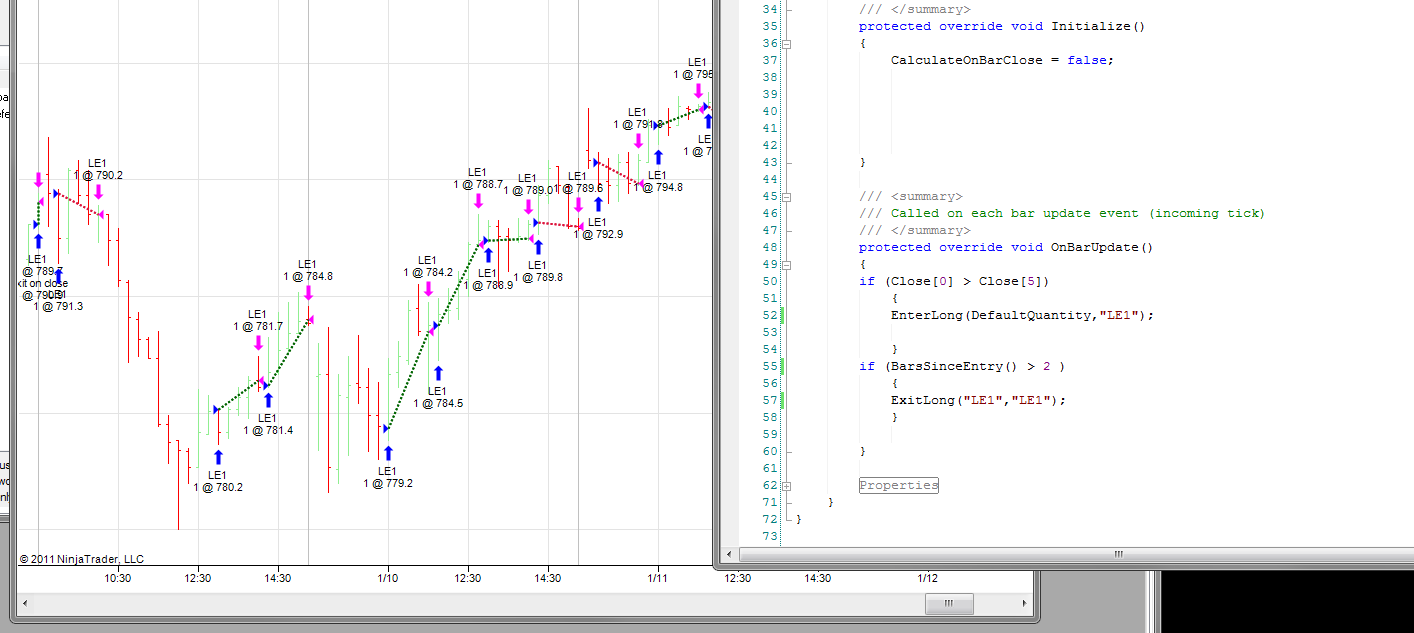1414x633 pixels.
Task: Click the collapsed Properties region label
Action: [899, 485]
